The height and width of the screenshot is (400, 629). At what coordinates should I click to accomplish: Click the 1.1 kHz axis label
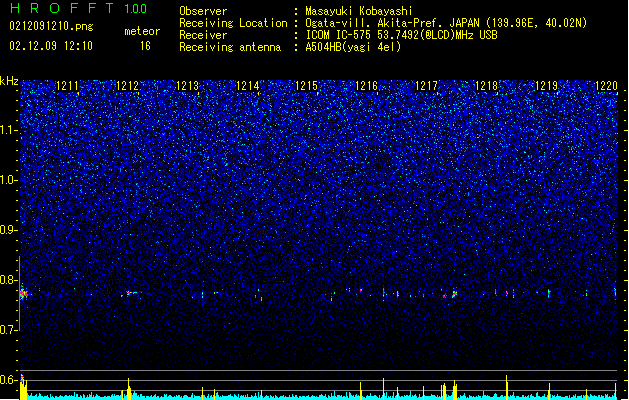click(8, 130)
